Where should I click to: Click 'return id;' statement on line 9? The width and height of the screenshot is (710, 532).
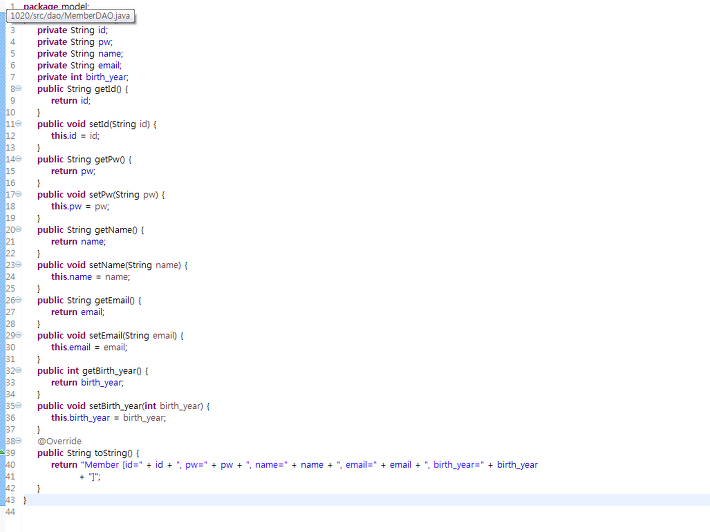71,101
